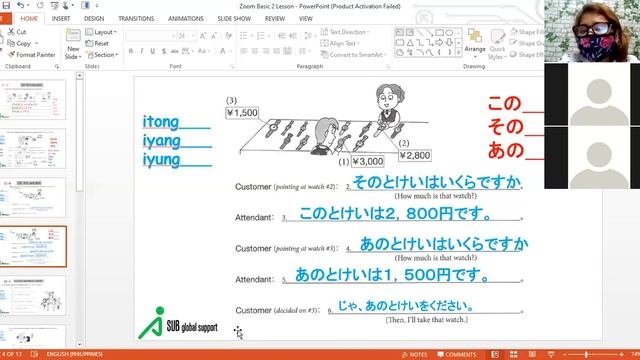
Task: Click the Copy icon
Action: (x=11, y=43)
